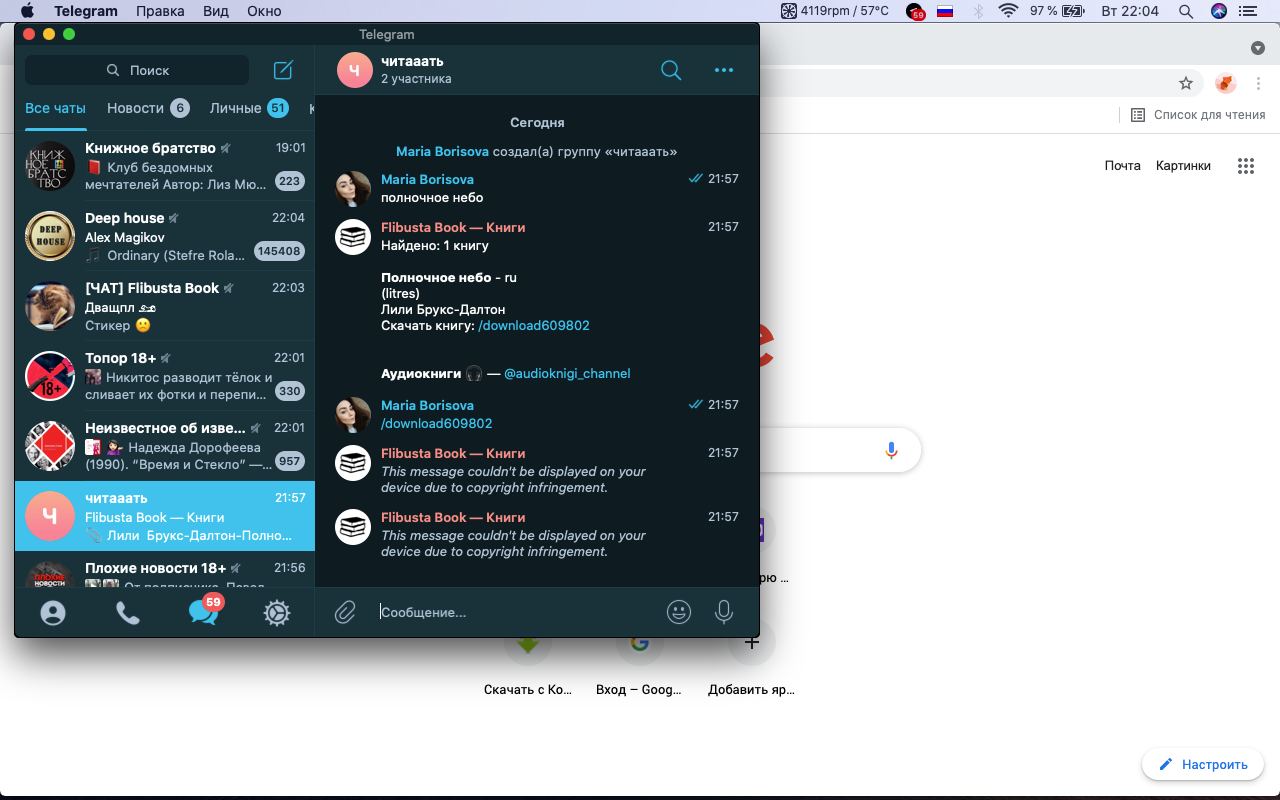
Task: Open the Вид menu
Action: (x=215, y=11)
